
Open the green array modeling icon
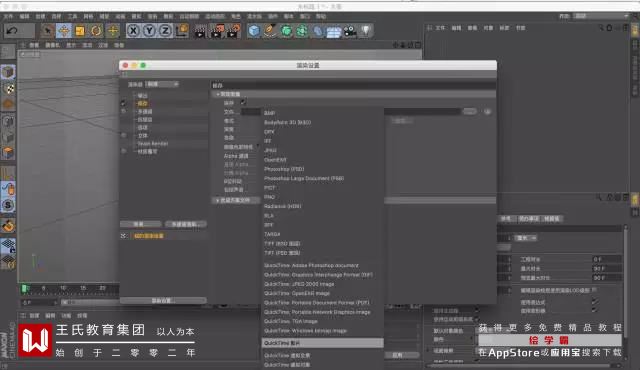pyautogui.click(x=302, y=31)
